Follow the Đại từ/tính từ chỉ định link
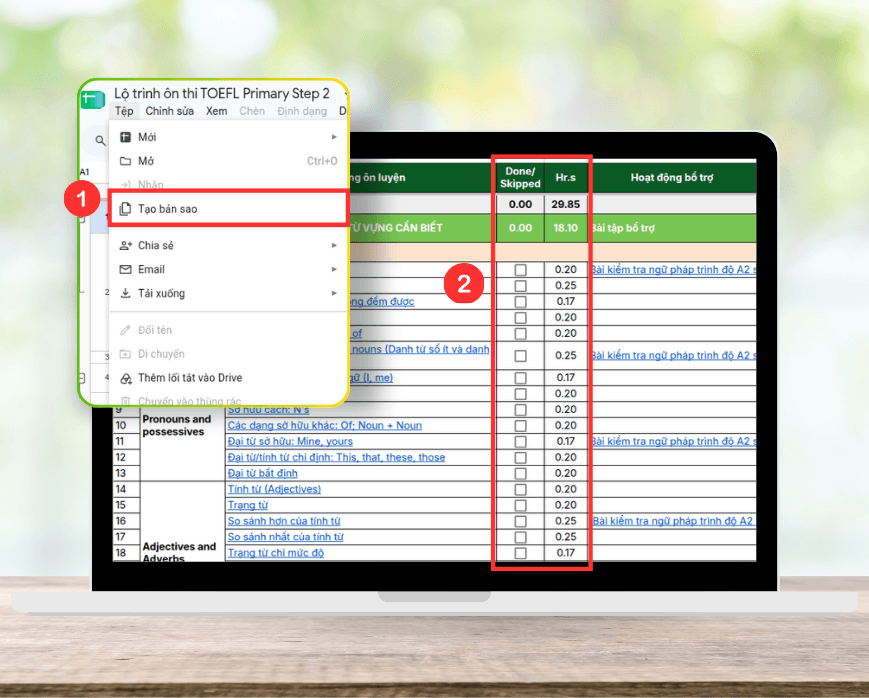 point(336,457)
